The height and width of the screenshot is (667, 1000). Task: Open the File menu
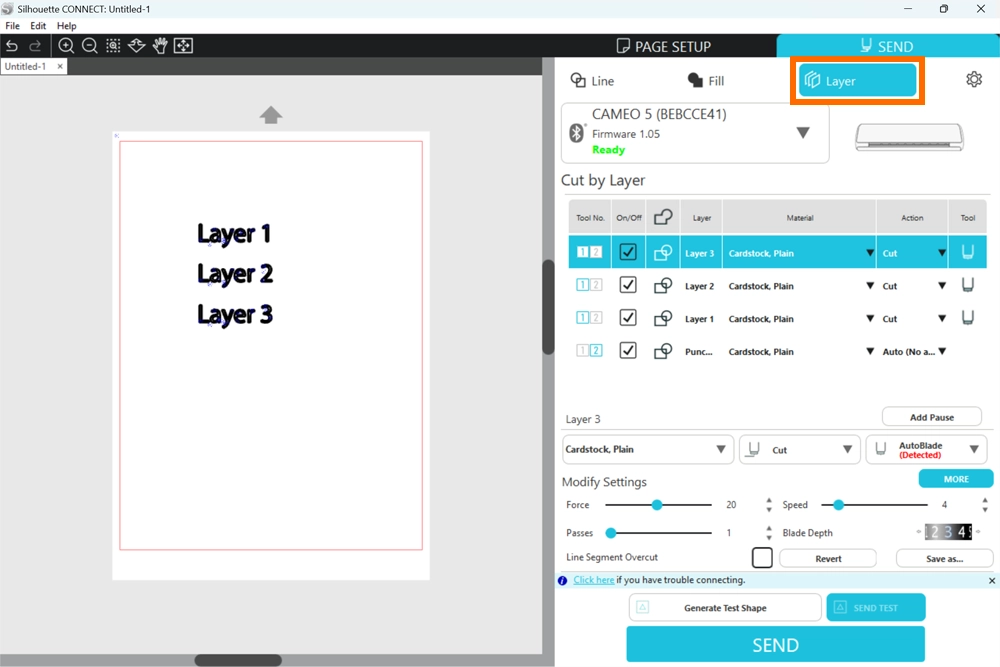(12, 26)
